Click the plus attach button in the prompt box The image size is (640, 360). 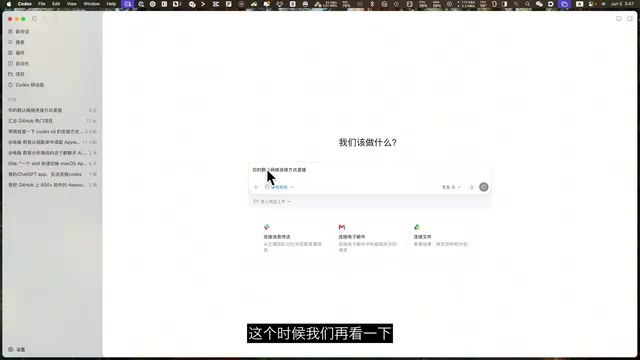[256, 187]
